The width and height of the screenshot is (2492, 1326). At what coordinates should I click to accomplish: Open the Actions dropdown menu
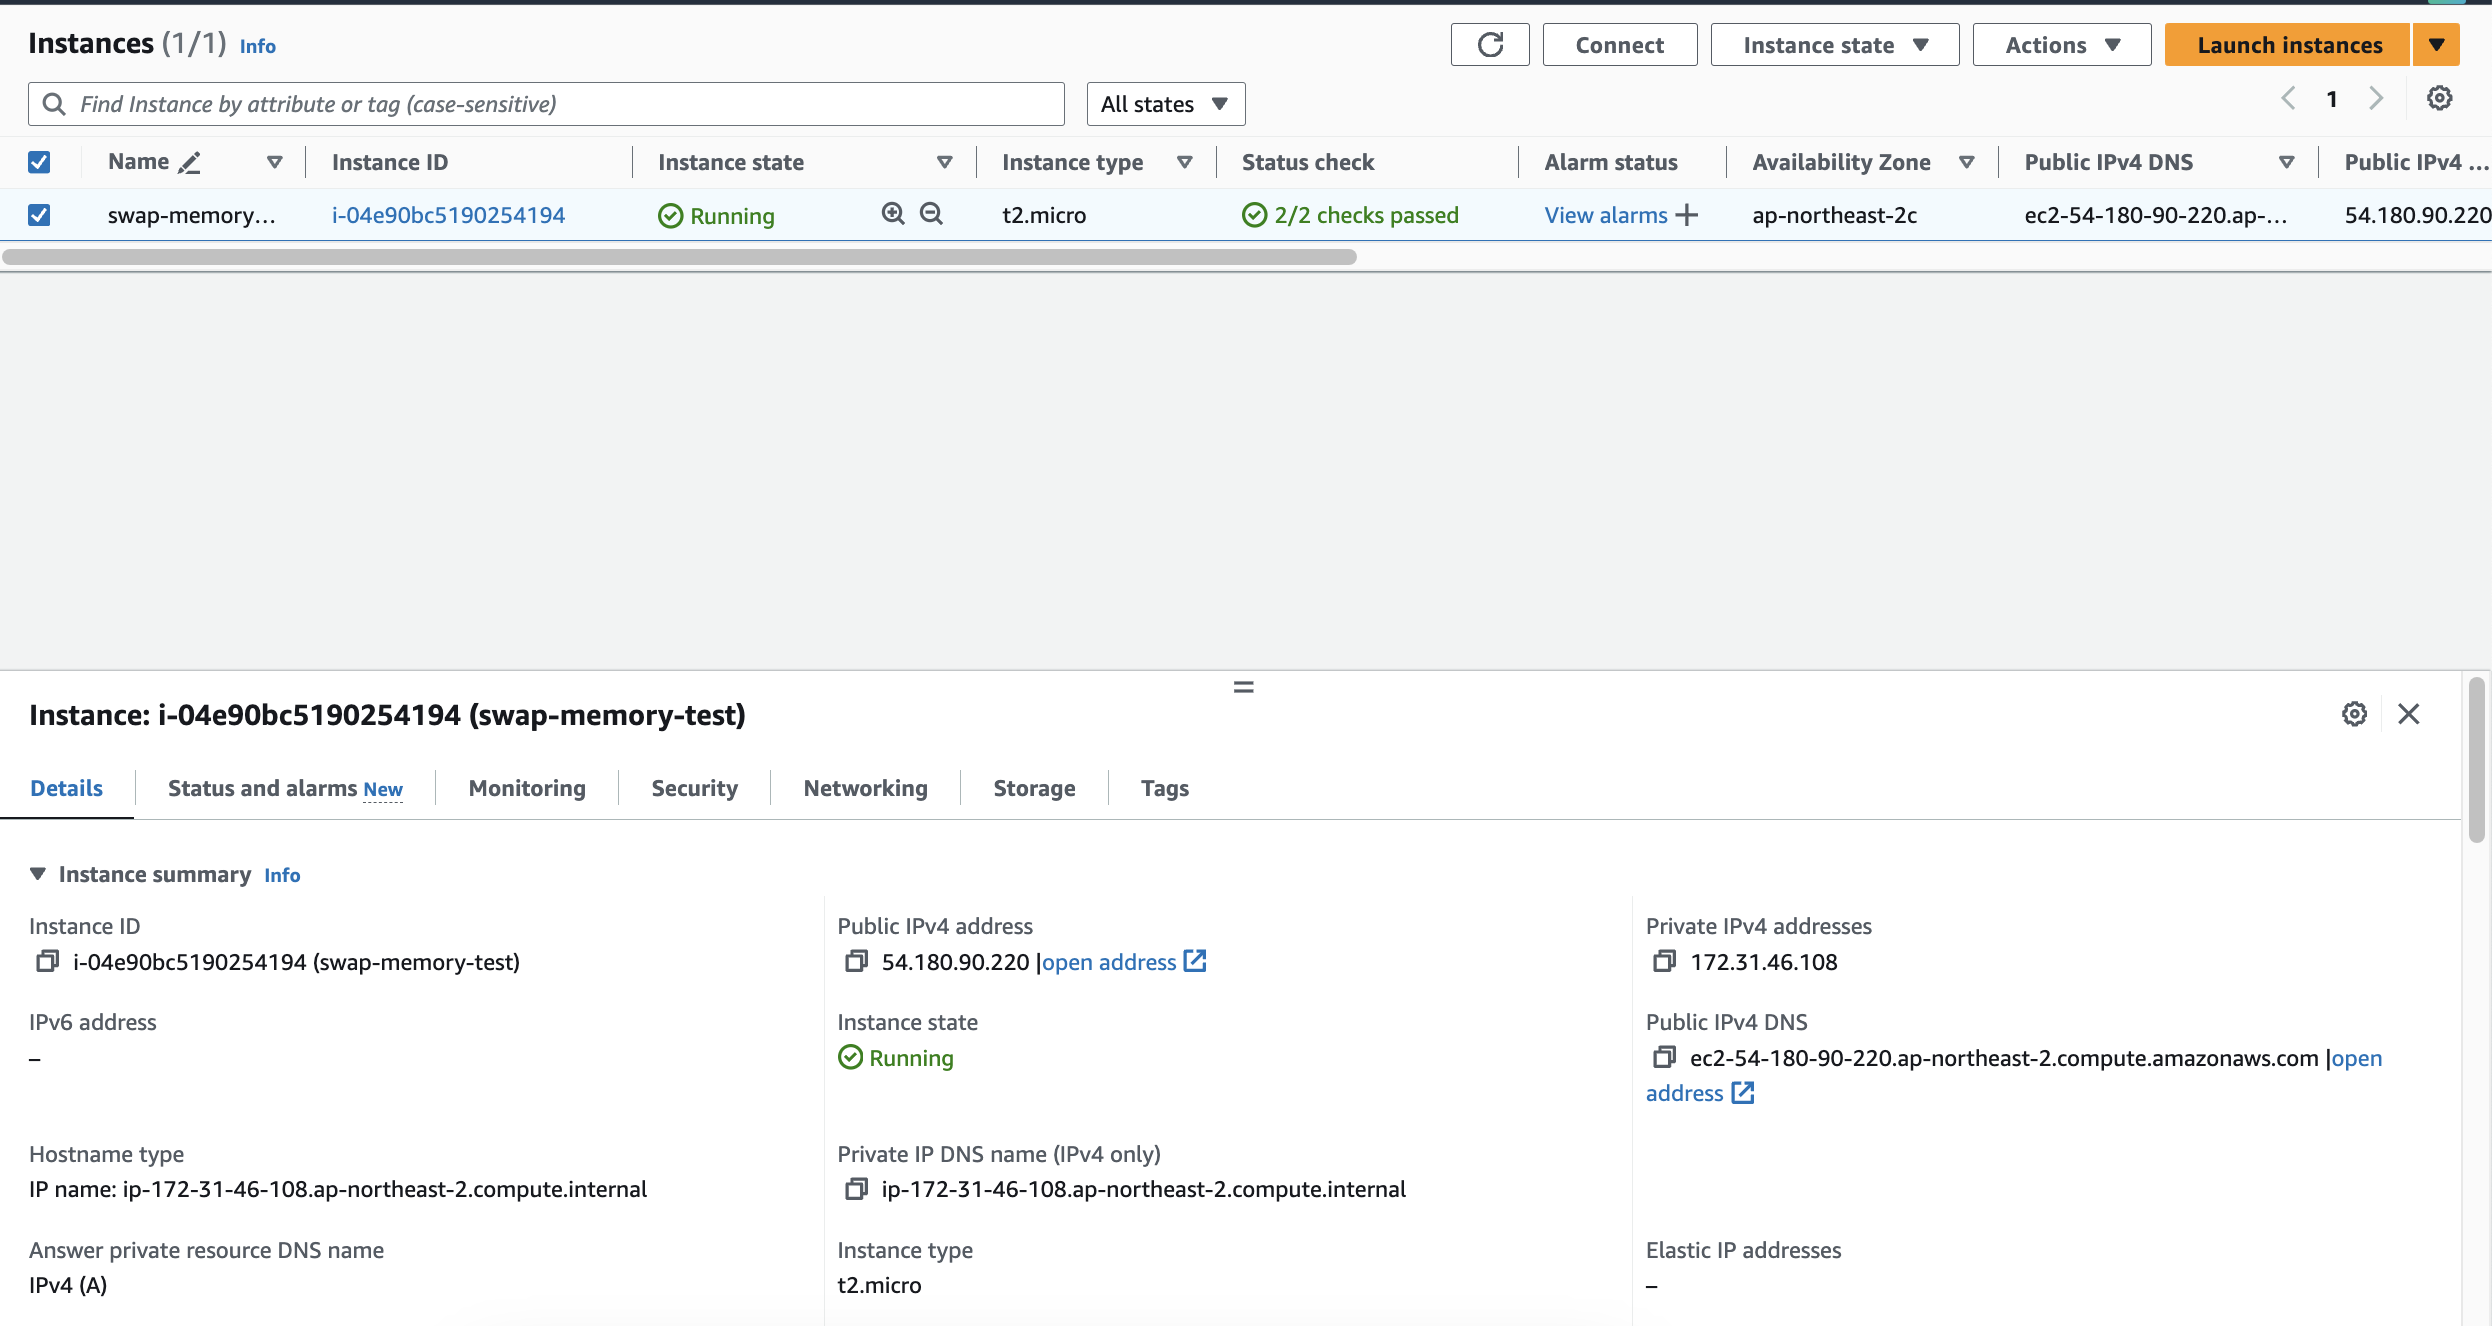[2061, 45]
